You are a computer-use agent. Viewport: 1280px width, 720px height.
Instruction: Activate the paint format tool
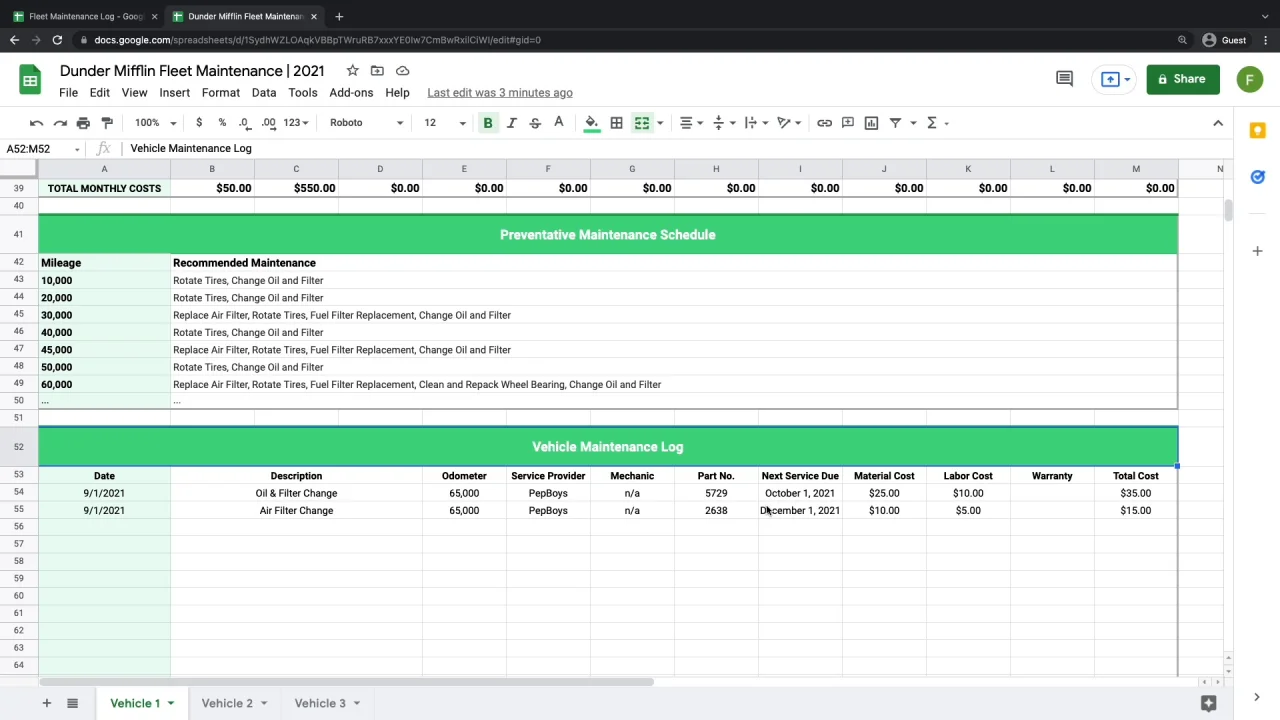[x=107, y=123]
